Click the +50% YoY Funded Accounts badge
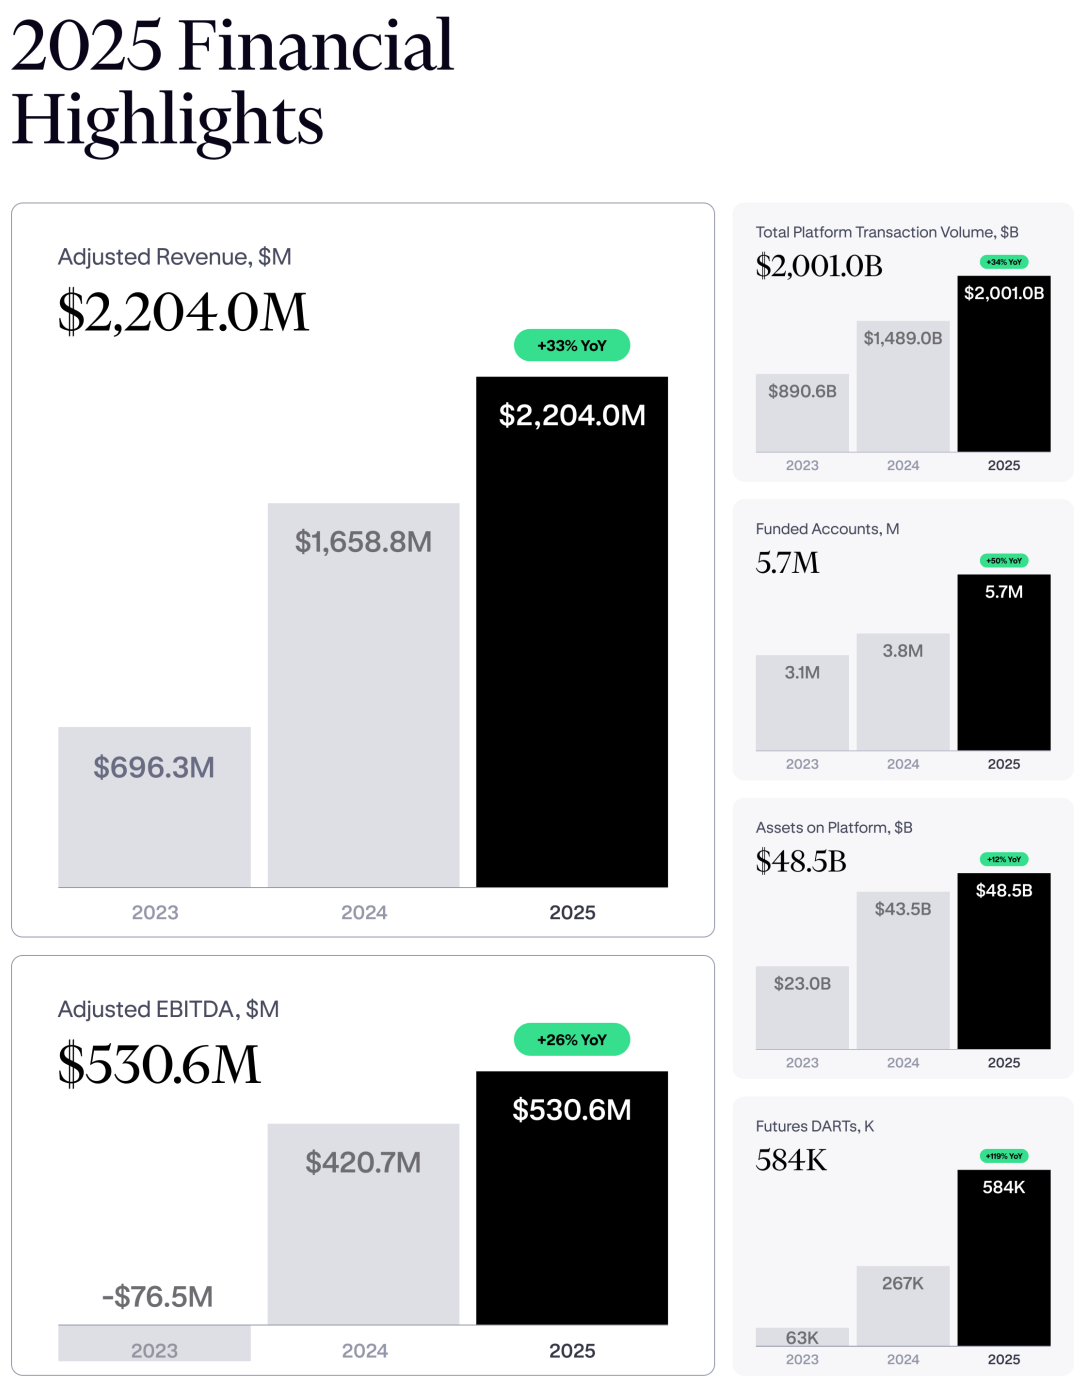Screen dimensions: 1080x1385 pyautogui.click(x=1004, y=561)
